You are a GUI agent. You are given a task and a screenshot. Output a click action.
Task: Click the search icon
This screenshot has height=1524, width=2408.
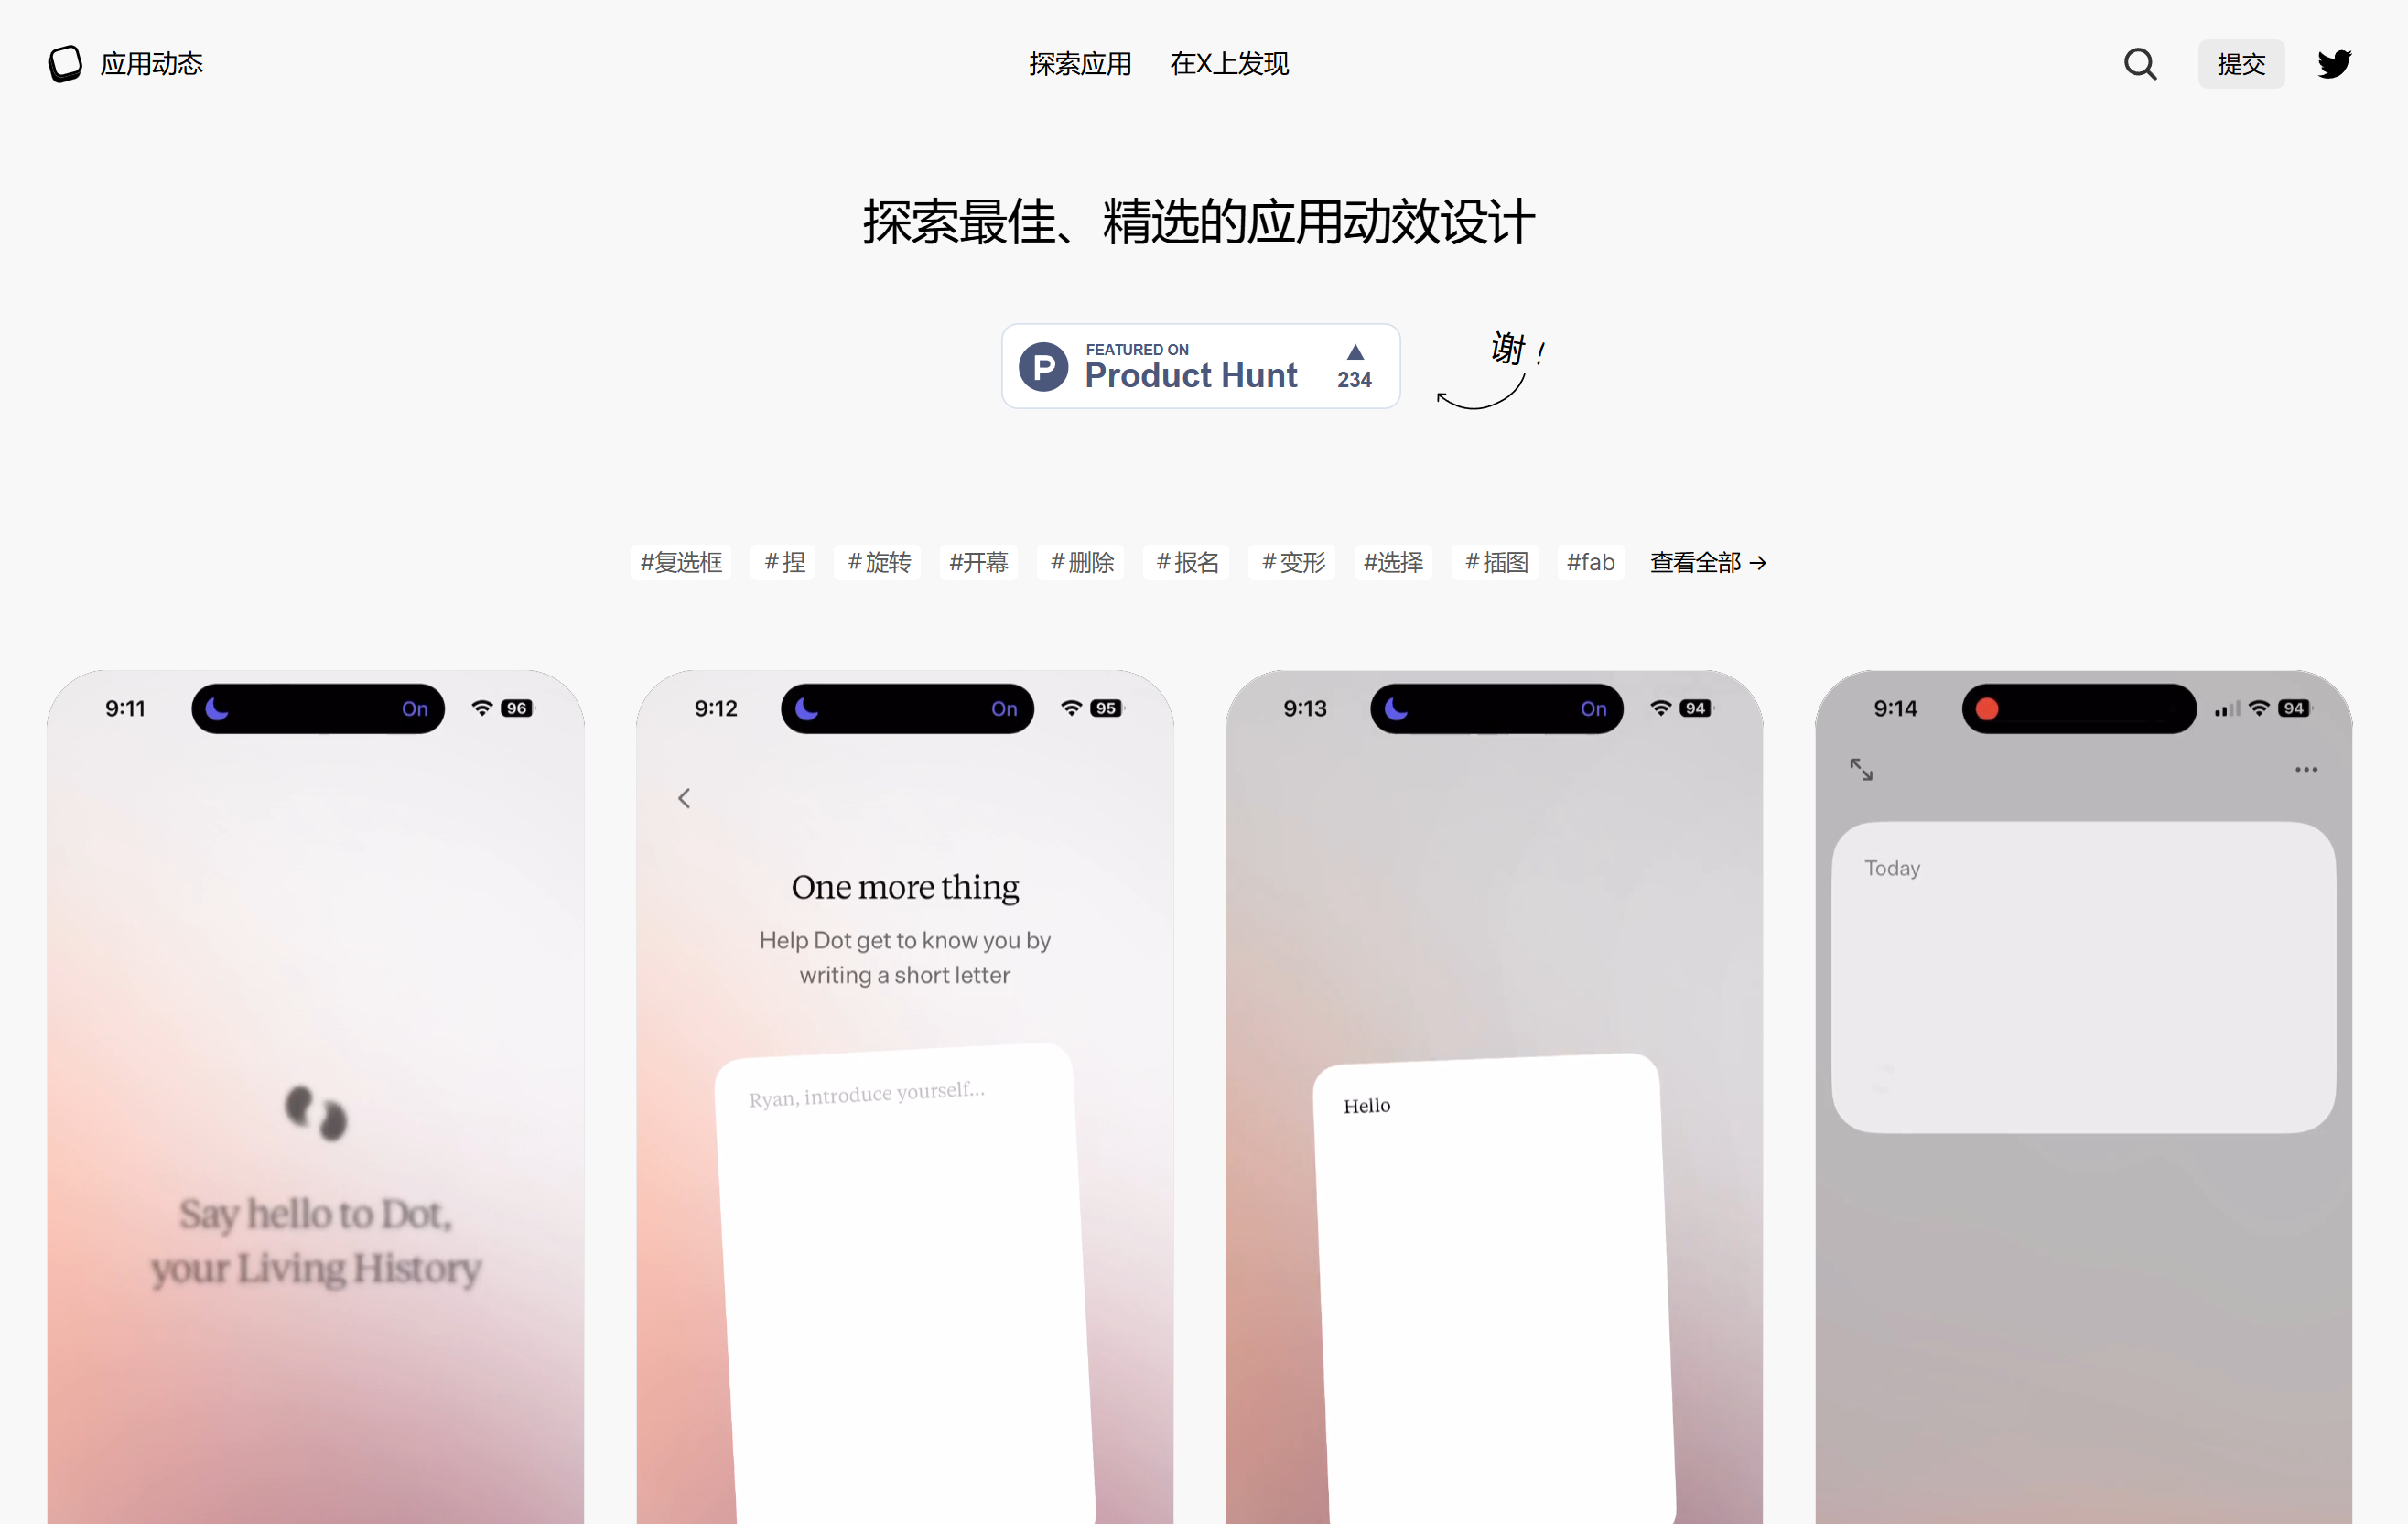(x=2140, y=65)
